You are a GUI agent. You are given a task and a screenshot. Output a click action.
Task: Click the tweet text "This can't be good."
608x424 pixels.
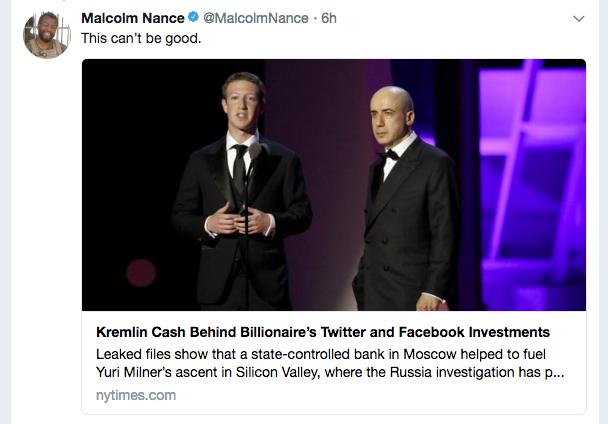(140, 38)
